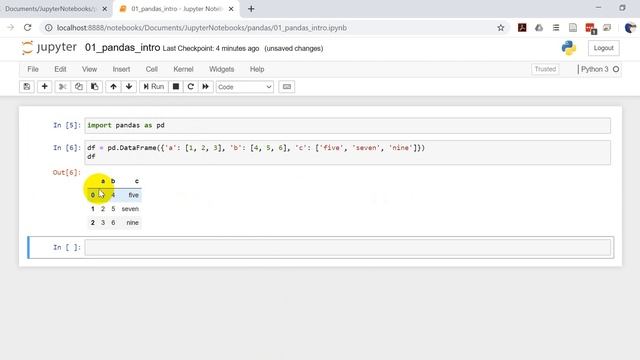
Task: Open the Cell menu
Action: tap(152, 69)
